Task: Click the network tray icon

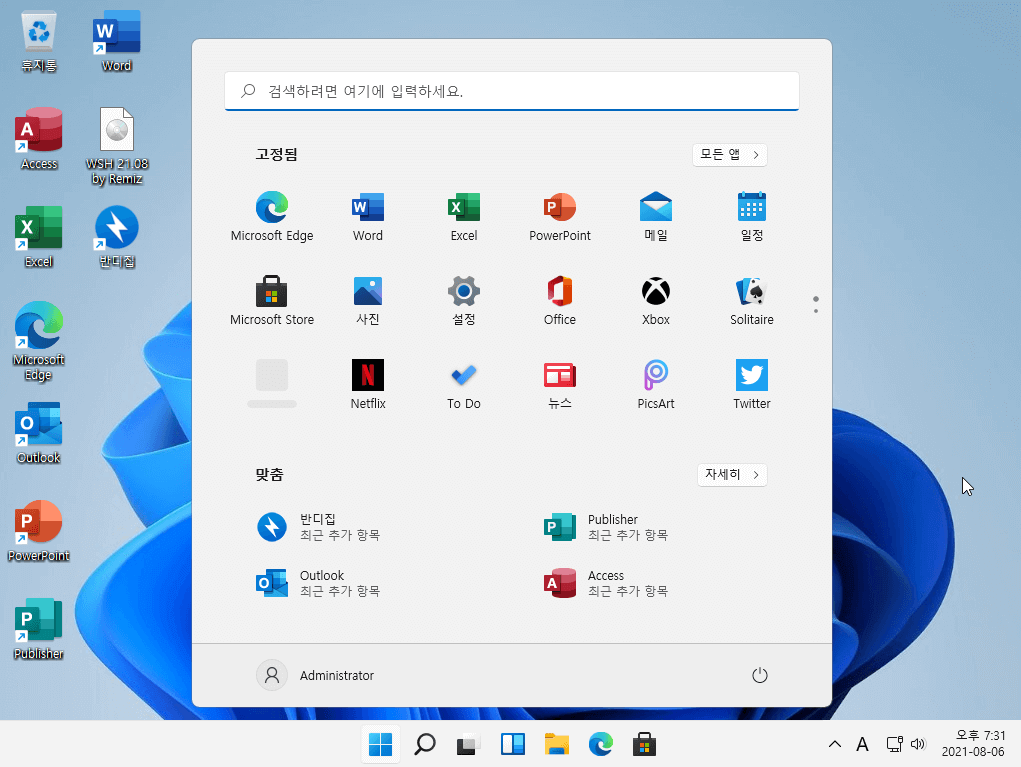Action: [894, 744]
